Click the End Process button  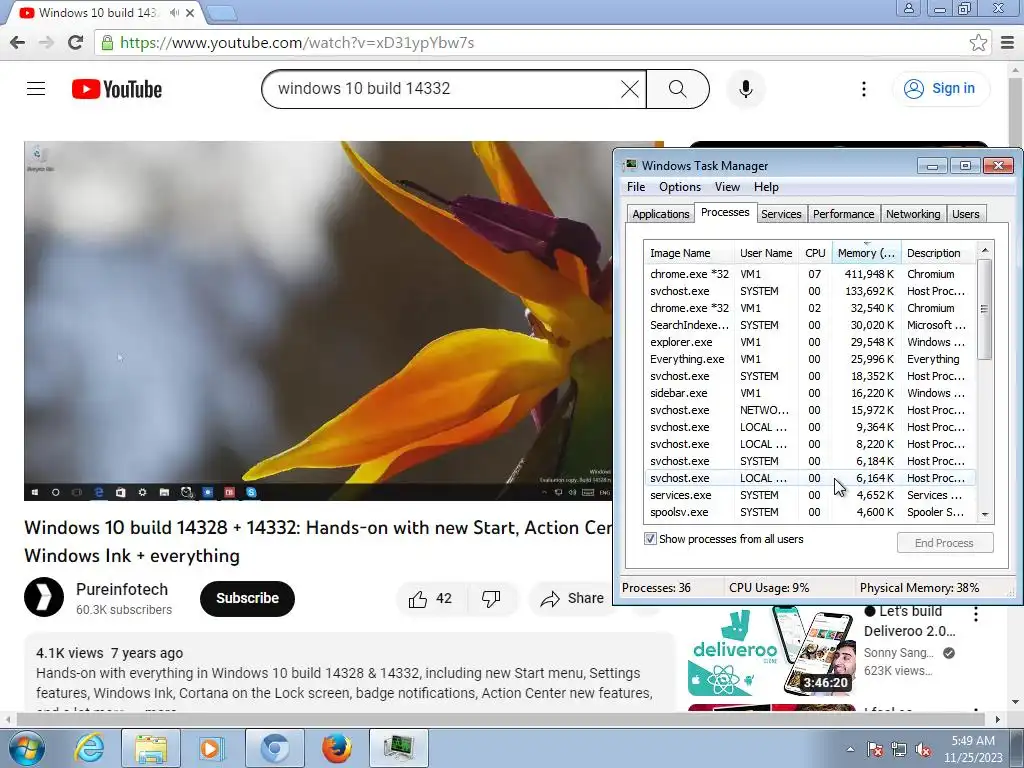point(944,543)
